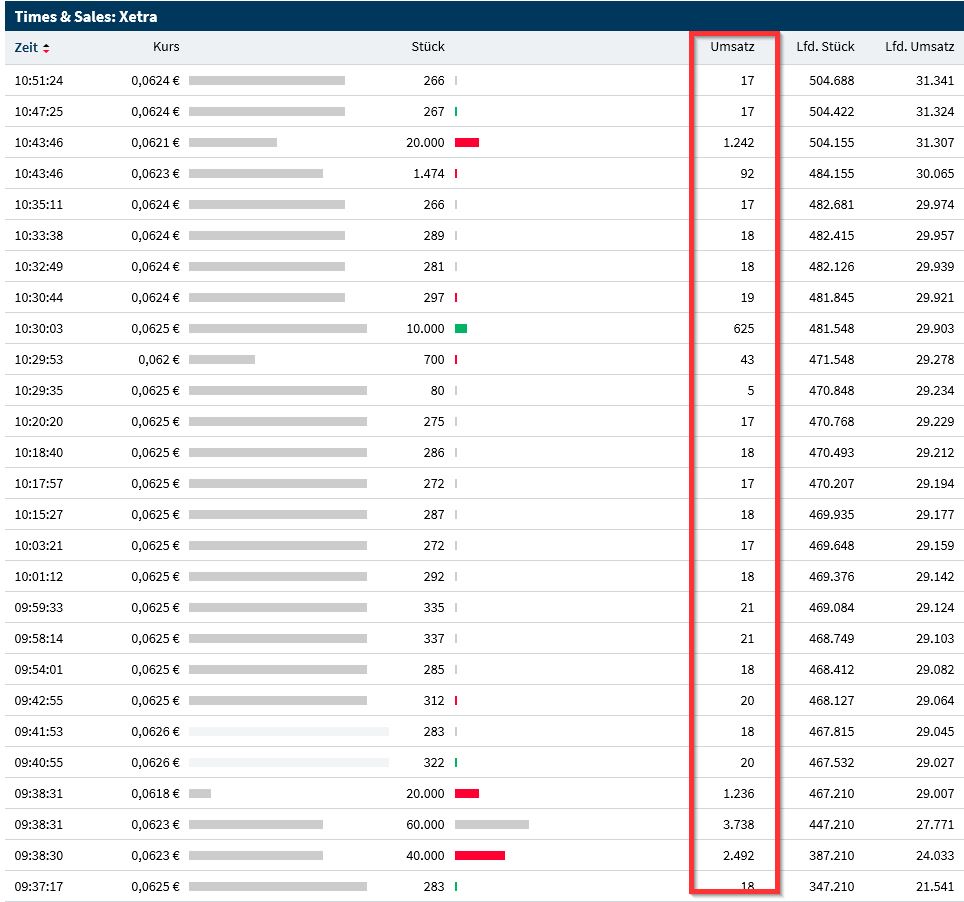
Task: Select the Stück column header
Action: (428, 47)
